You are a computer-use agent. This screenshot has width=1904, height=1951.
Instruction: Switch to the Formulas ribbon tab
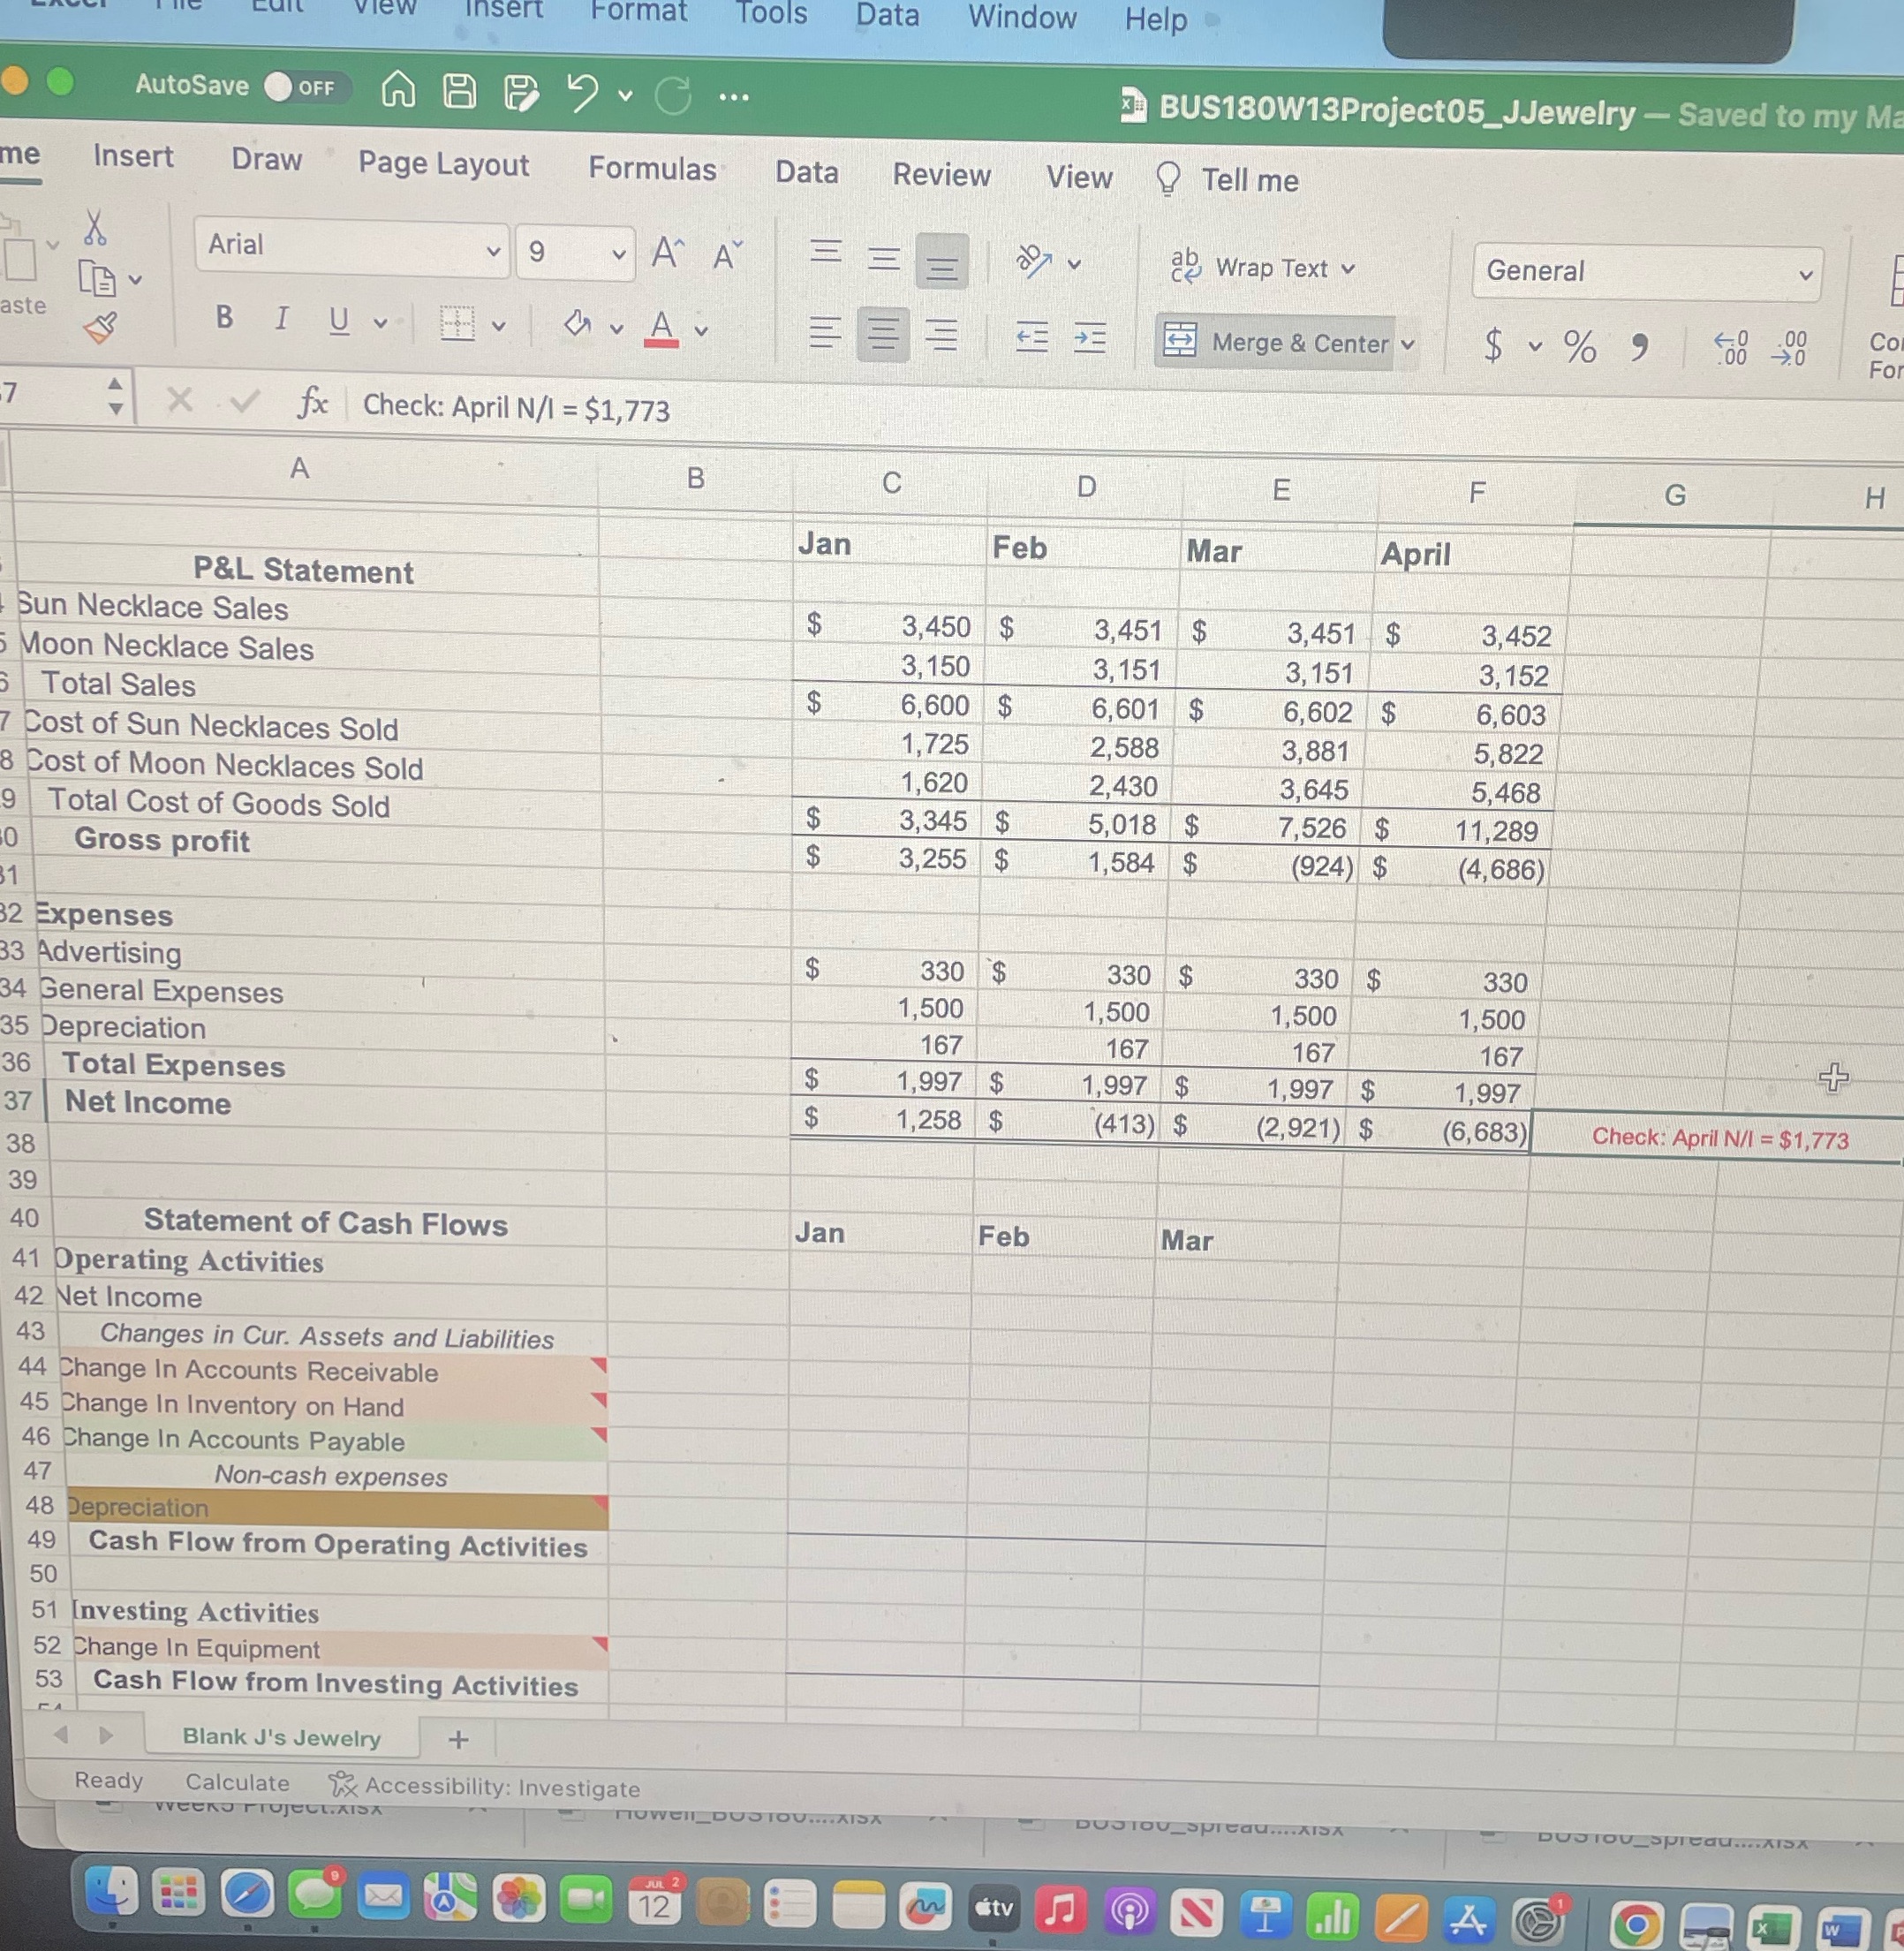tap(653, 170)
